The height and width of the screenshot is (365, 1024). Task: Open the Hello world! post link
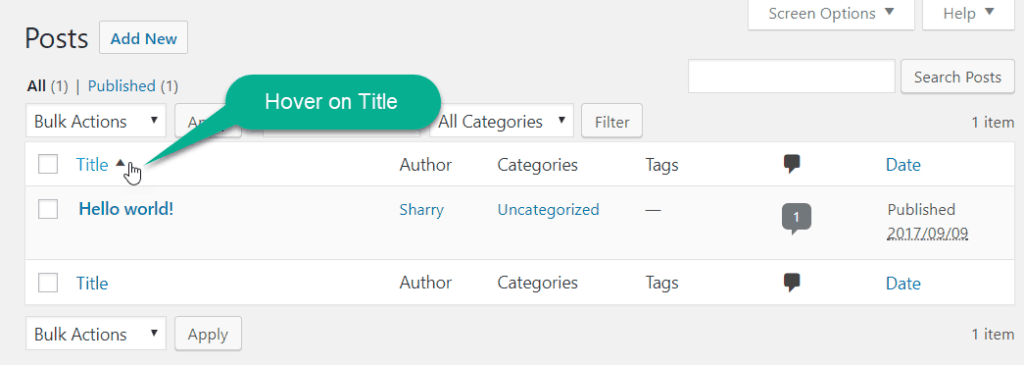click(x=126, y=209)
